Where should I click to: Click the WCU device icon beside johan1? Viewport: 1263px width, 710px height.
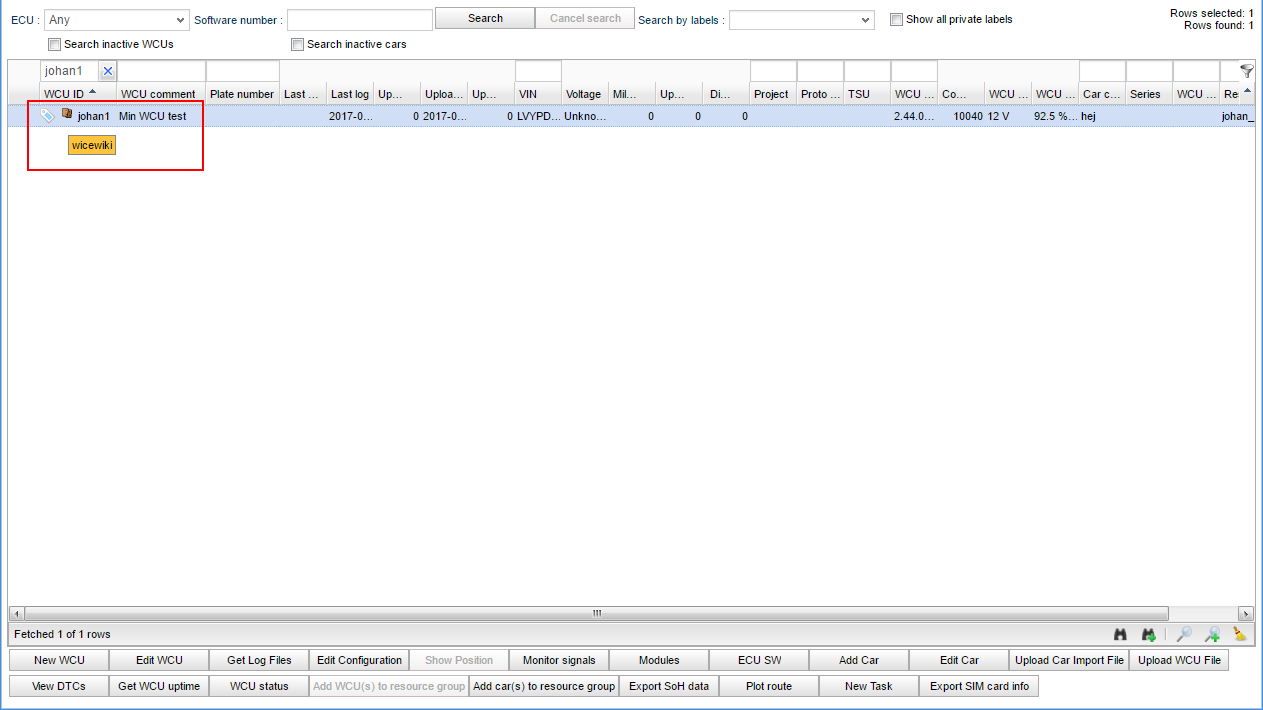point(67,115)
